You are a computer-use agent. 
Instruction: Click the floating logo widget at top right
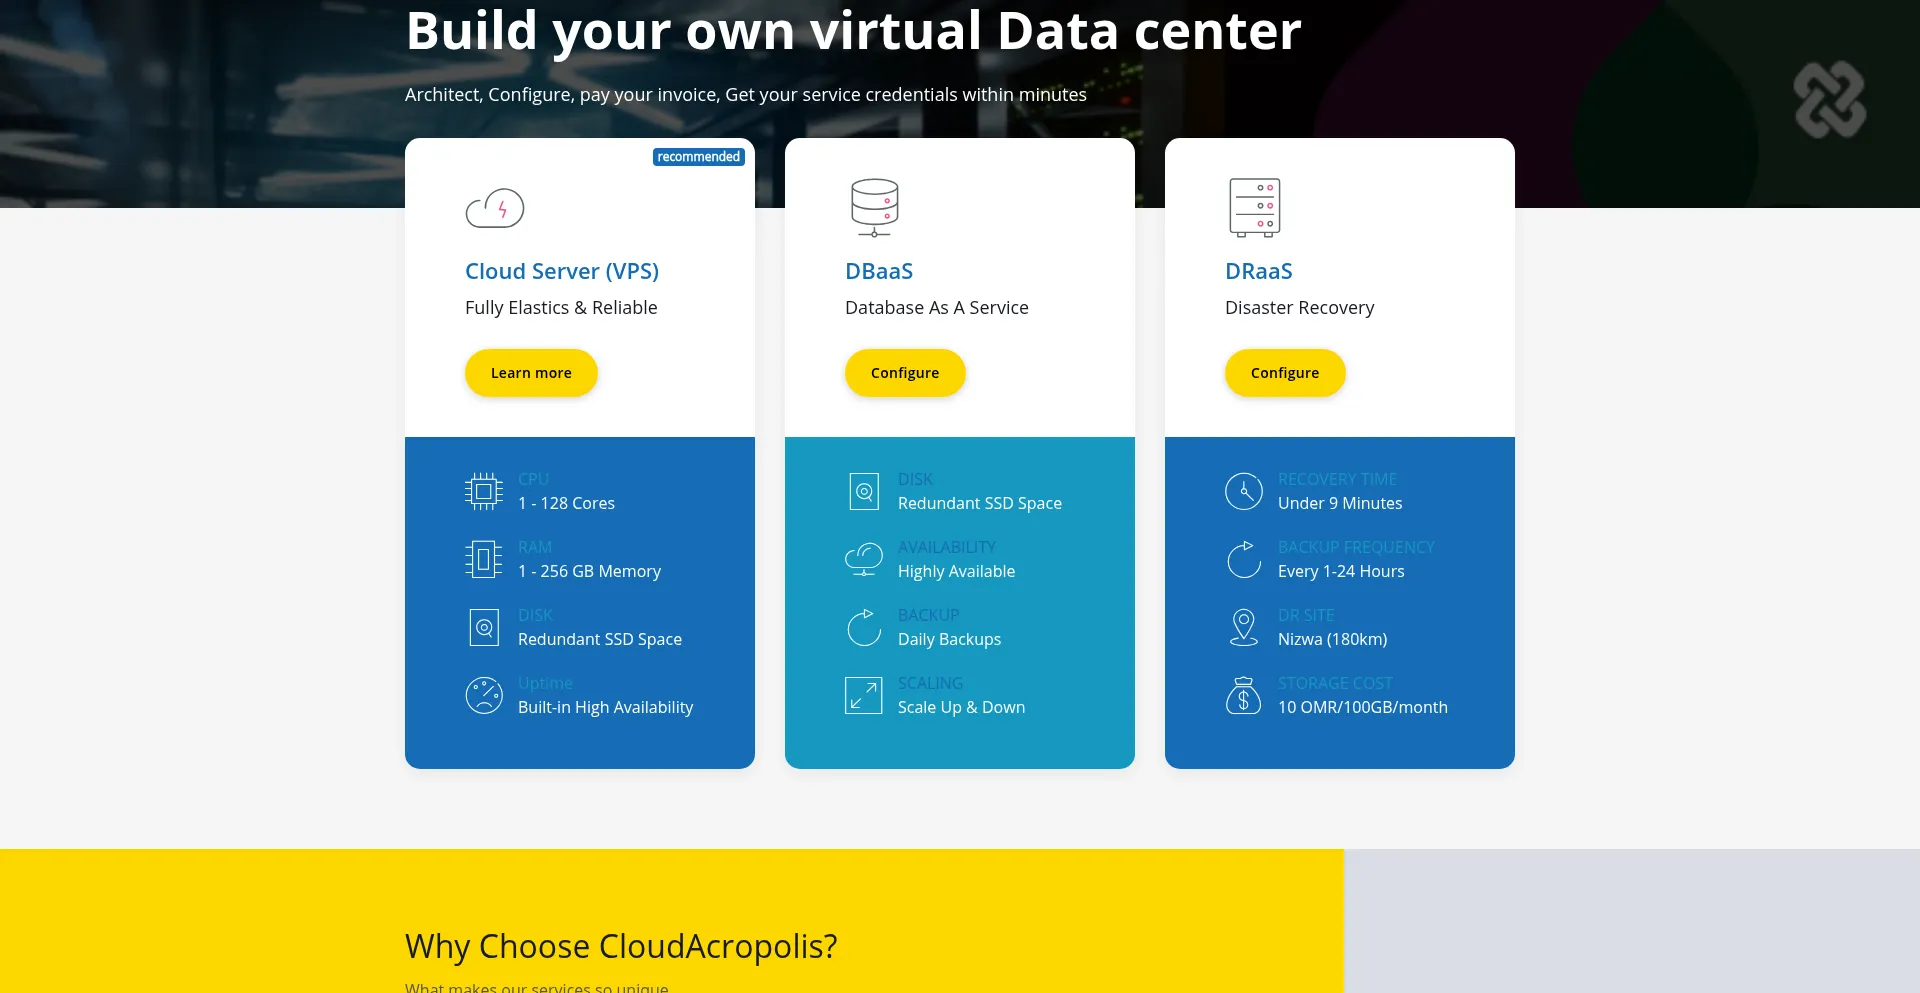[1829, 100]
